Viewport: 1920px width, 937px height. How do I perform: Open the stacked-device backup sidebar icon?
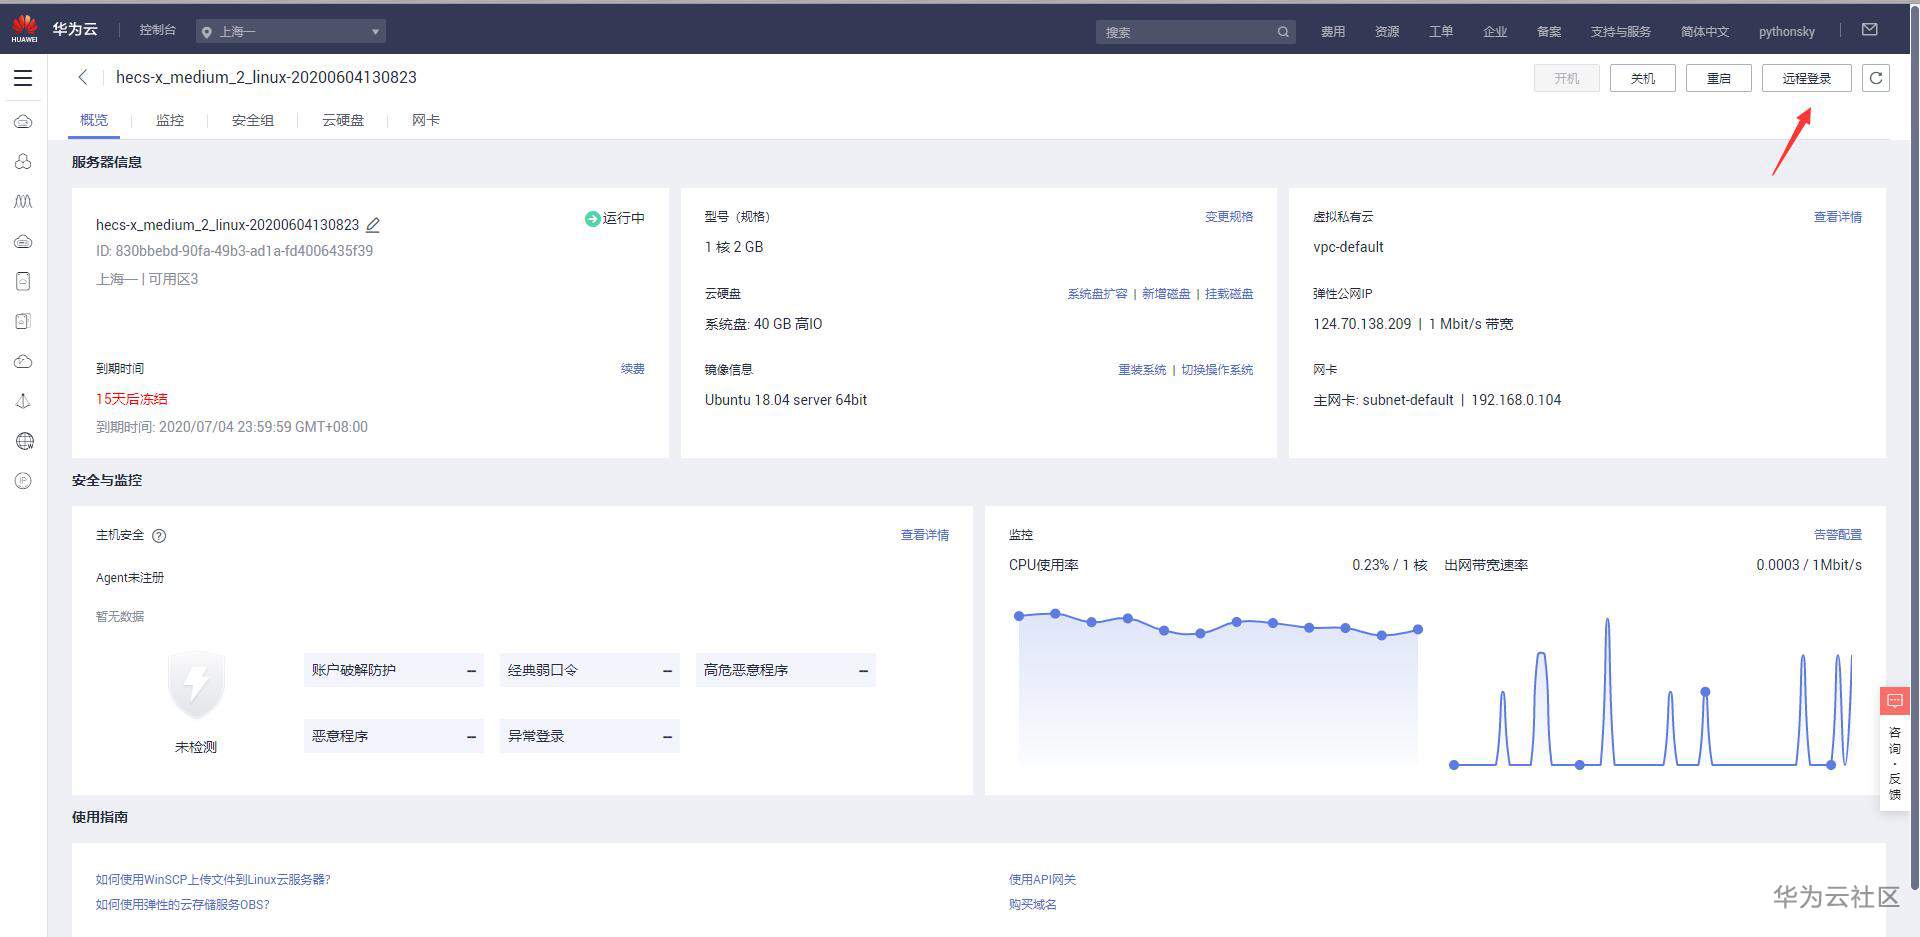[x=23, y=321]
